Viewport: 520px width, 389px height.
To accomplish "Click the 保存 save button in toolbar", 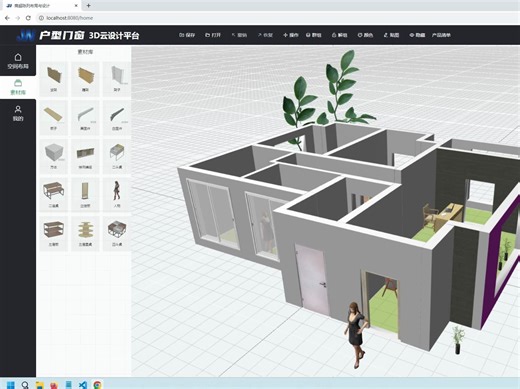I will click(187, 35).
